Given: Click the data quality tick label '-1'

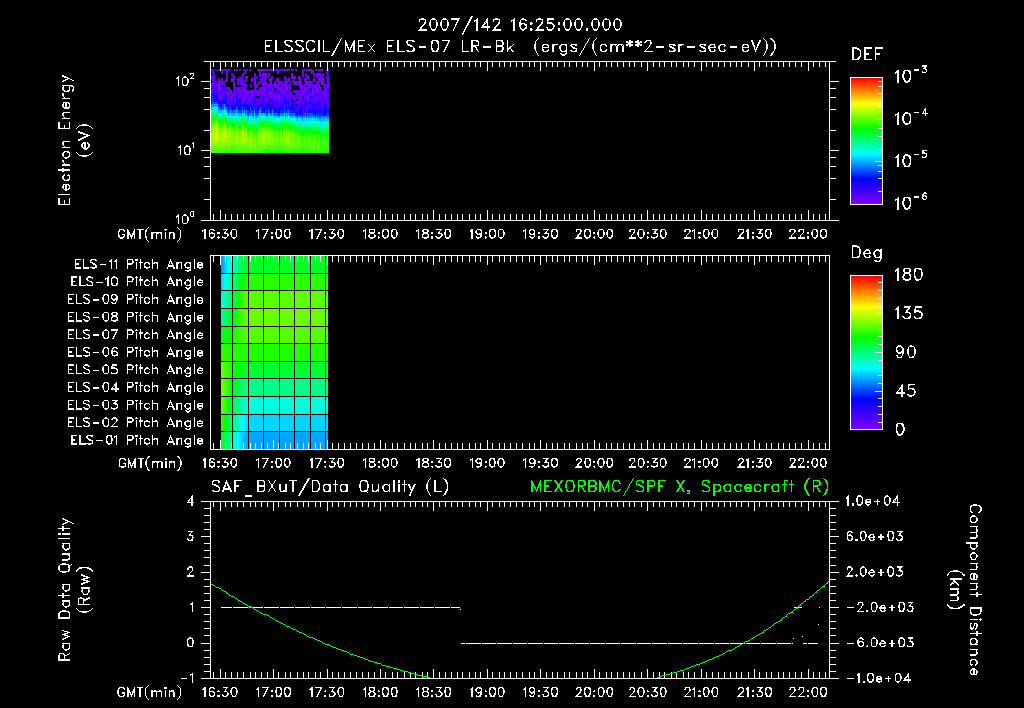Looking at the screenshot, I should [x=187, y=678].
